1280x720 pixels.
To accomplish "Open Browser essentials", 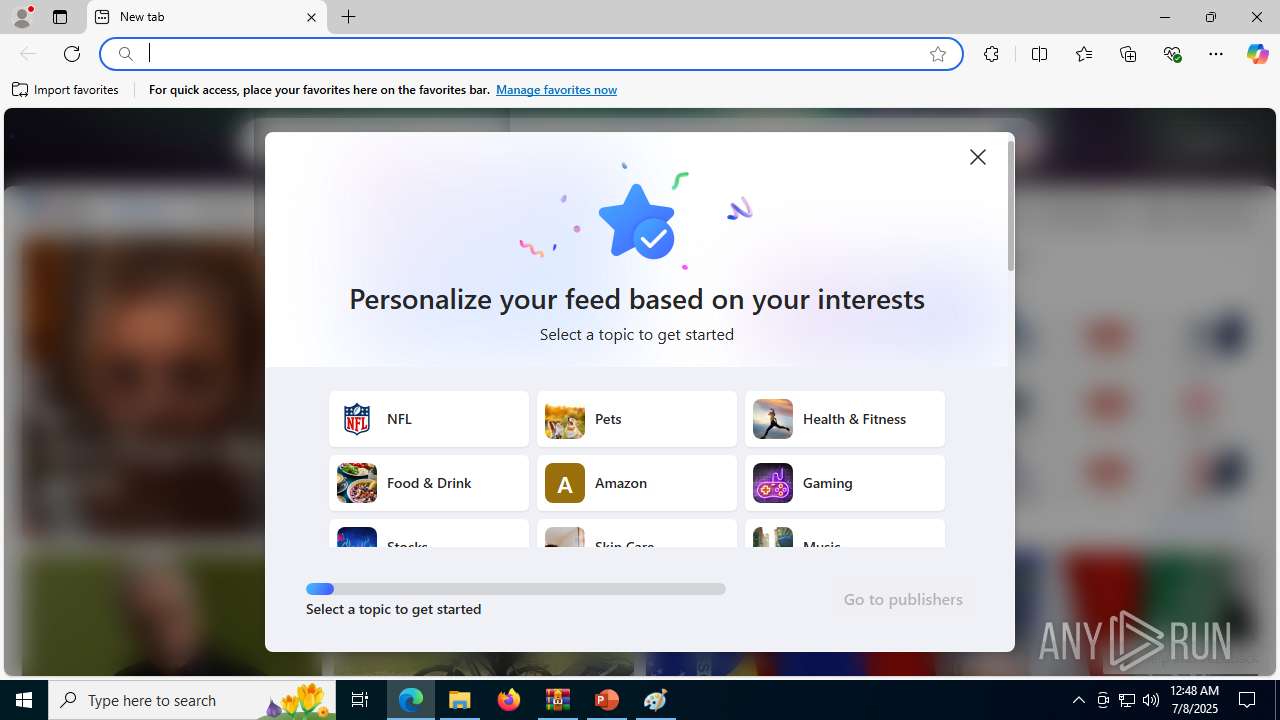I will (x=1172, y=54).
